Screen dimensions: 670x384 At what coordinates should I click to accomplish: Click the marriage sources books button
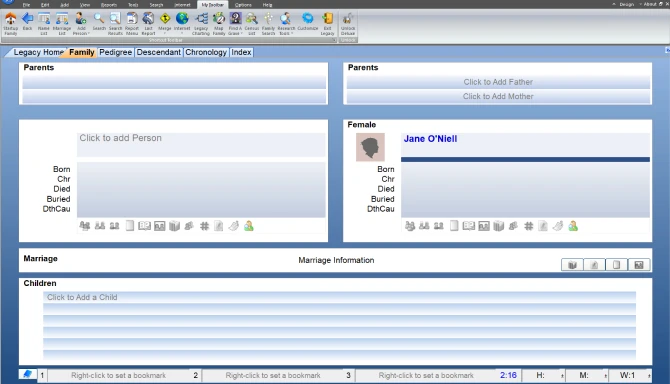pos(573,265)
